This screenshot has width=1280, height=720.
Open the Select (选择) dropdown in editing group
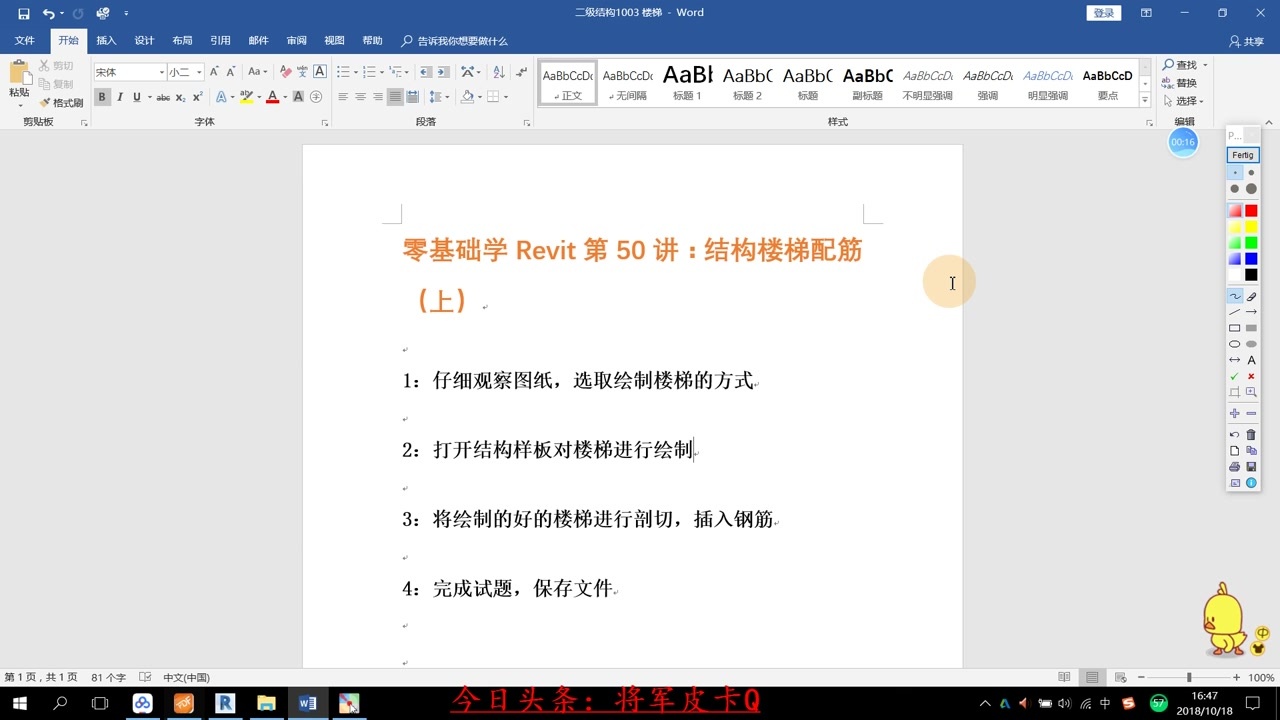coord(1185,101)
